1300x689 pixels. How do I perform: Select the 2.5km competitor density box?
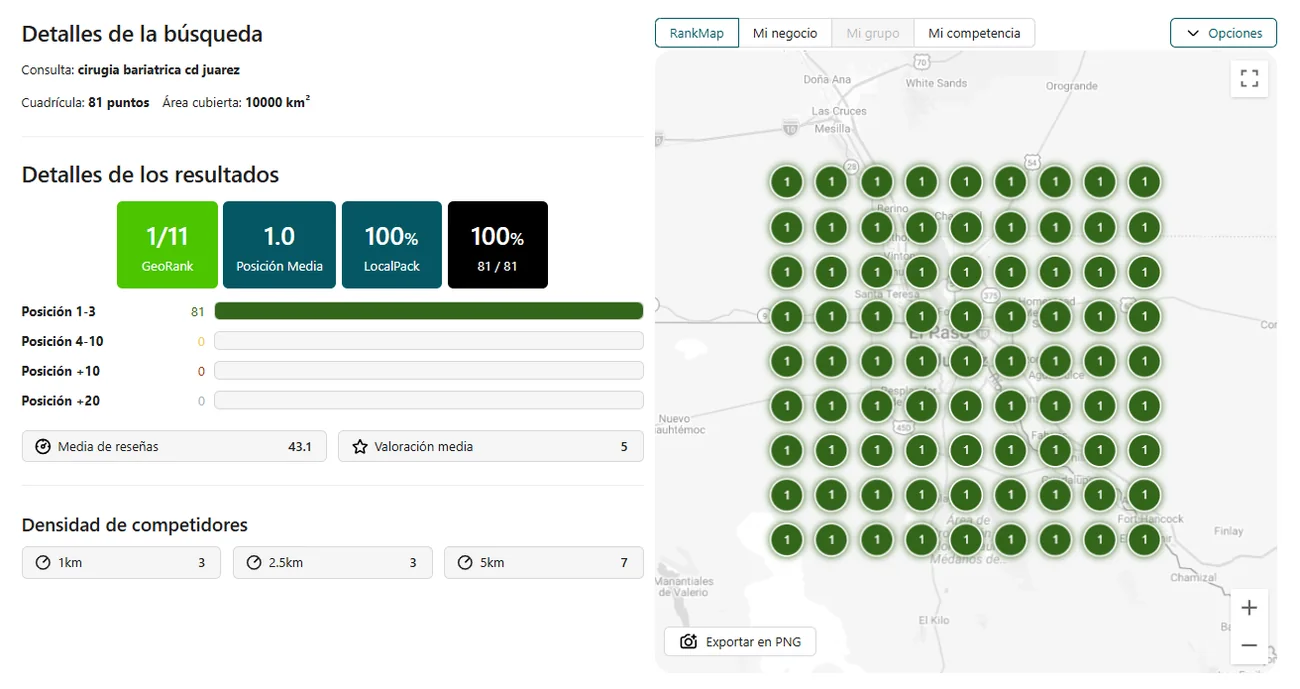(333, 563)
